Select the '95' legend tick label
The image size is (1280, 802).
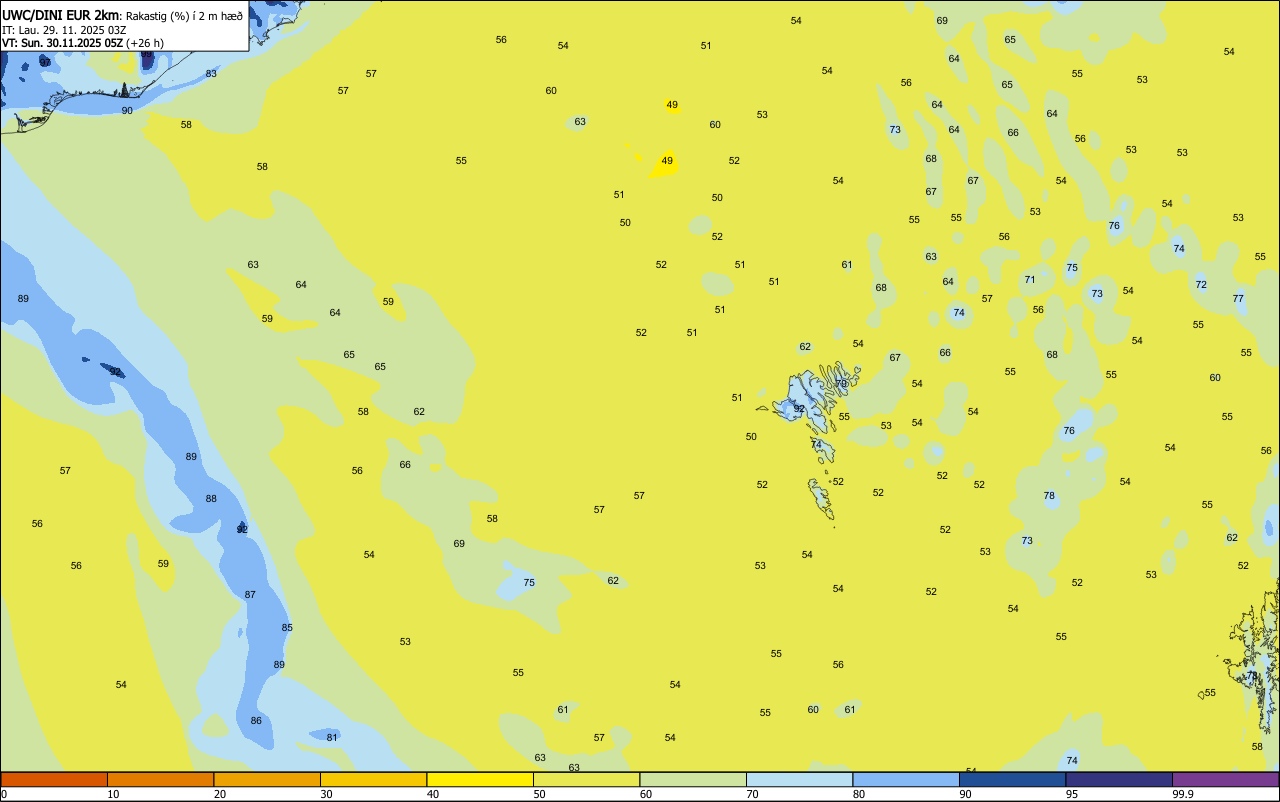pyautogui.click(x=1072, y=794)
